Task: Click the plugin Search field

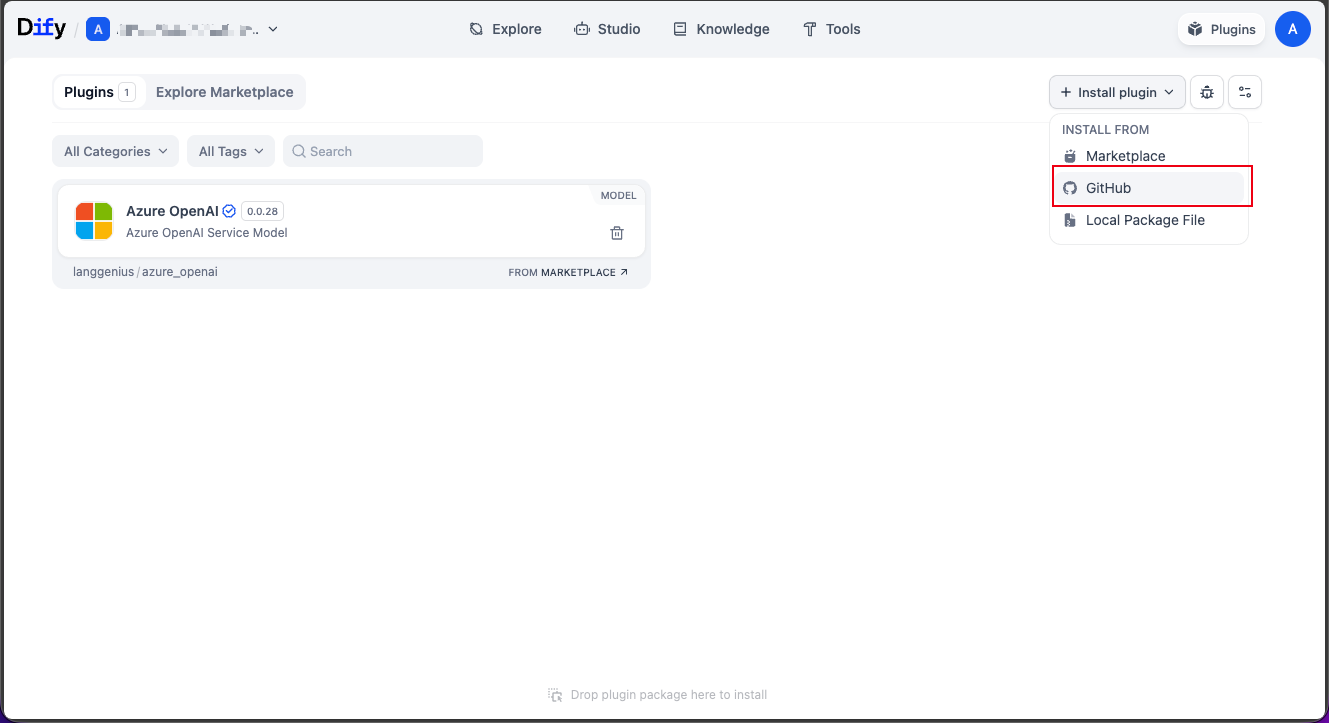Action: (x=383, y=151)
